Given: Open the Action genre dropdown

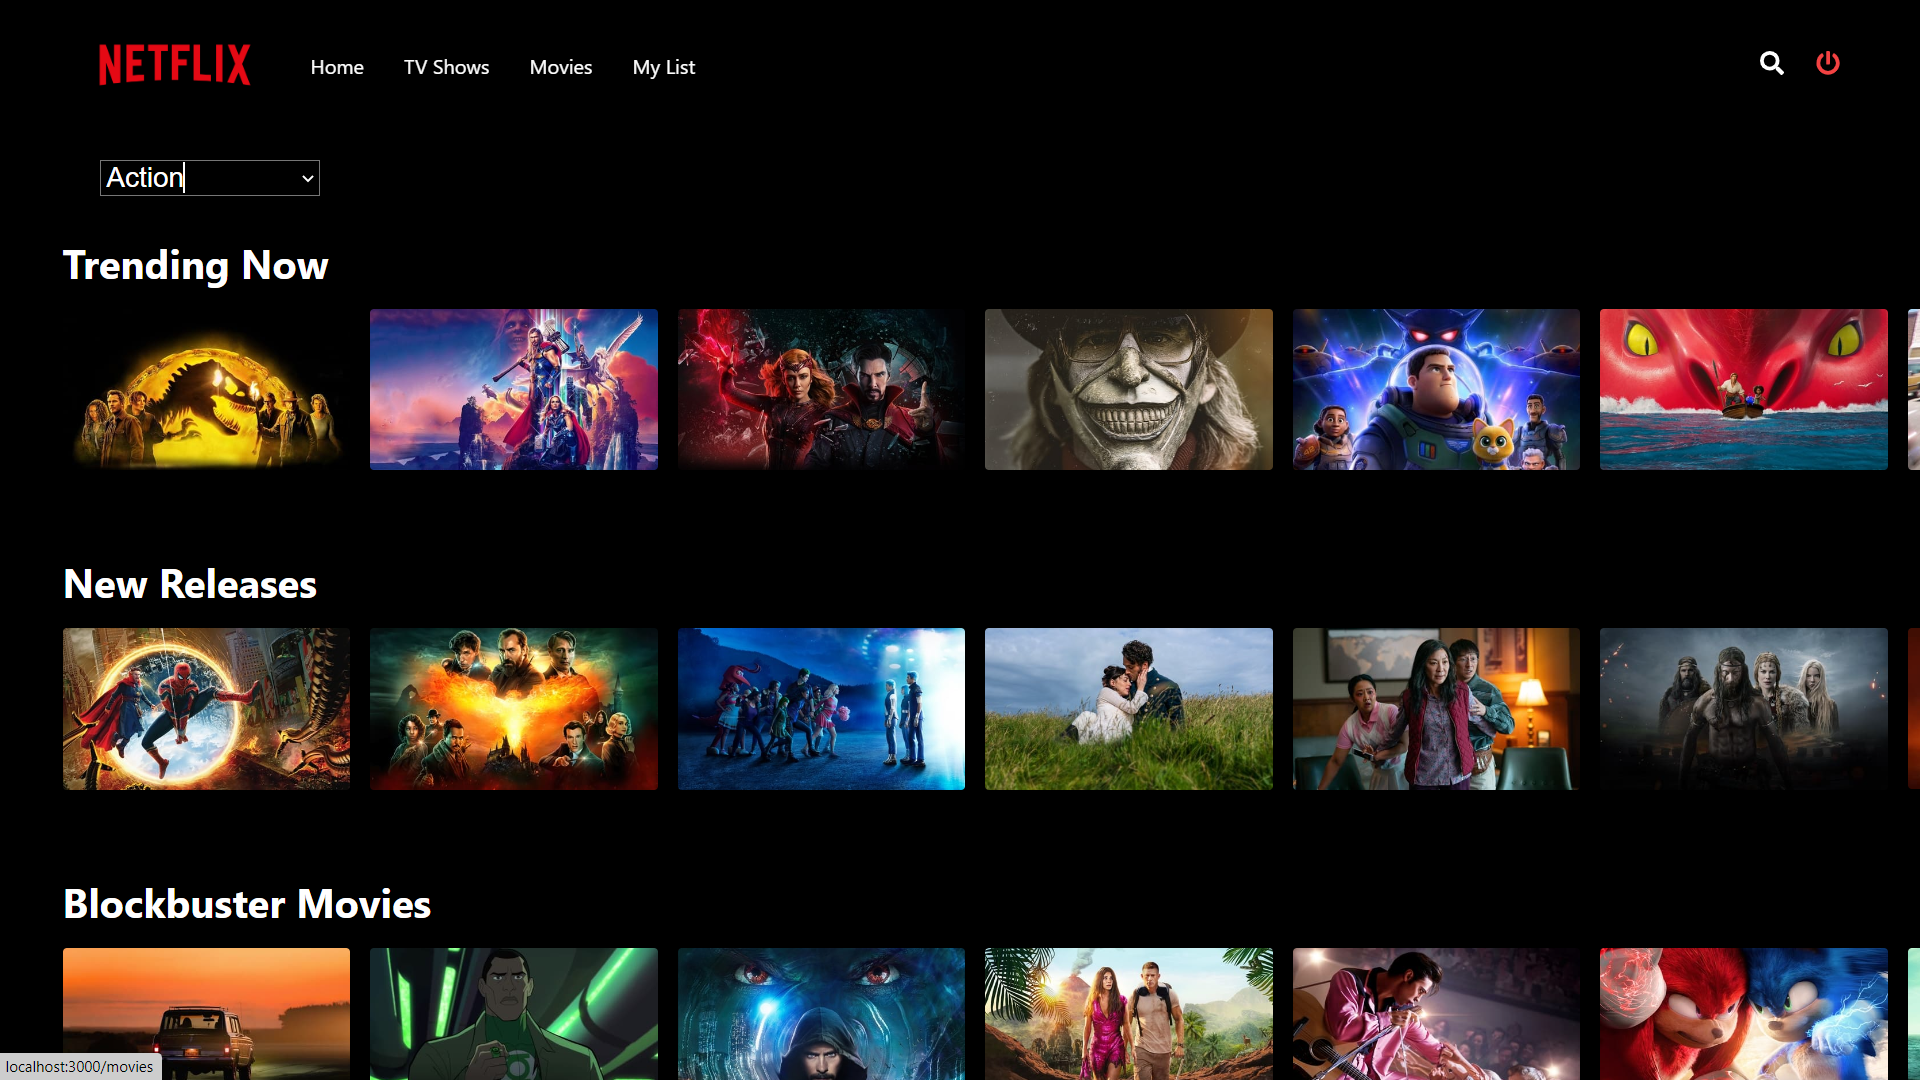Looking at the screenshot, I should pos(209,177).
